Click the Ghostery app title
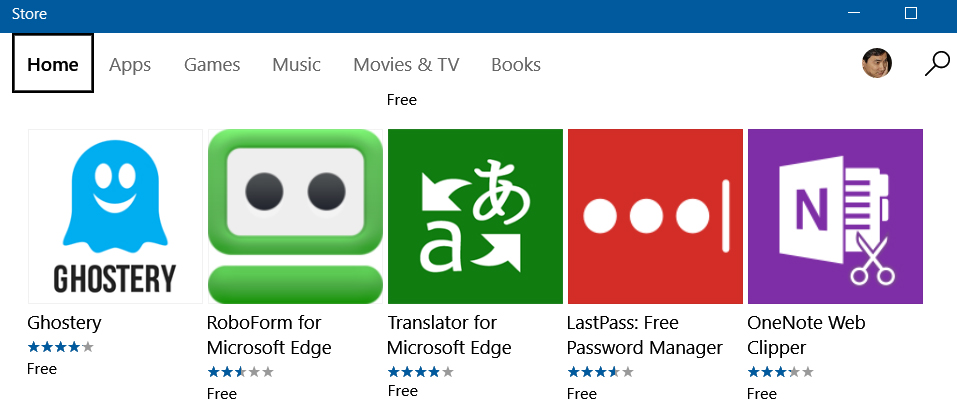The image size is (957, 405). (x=65, y=323)
